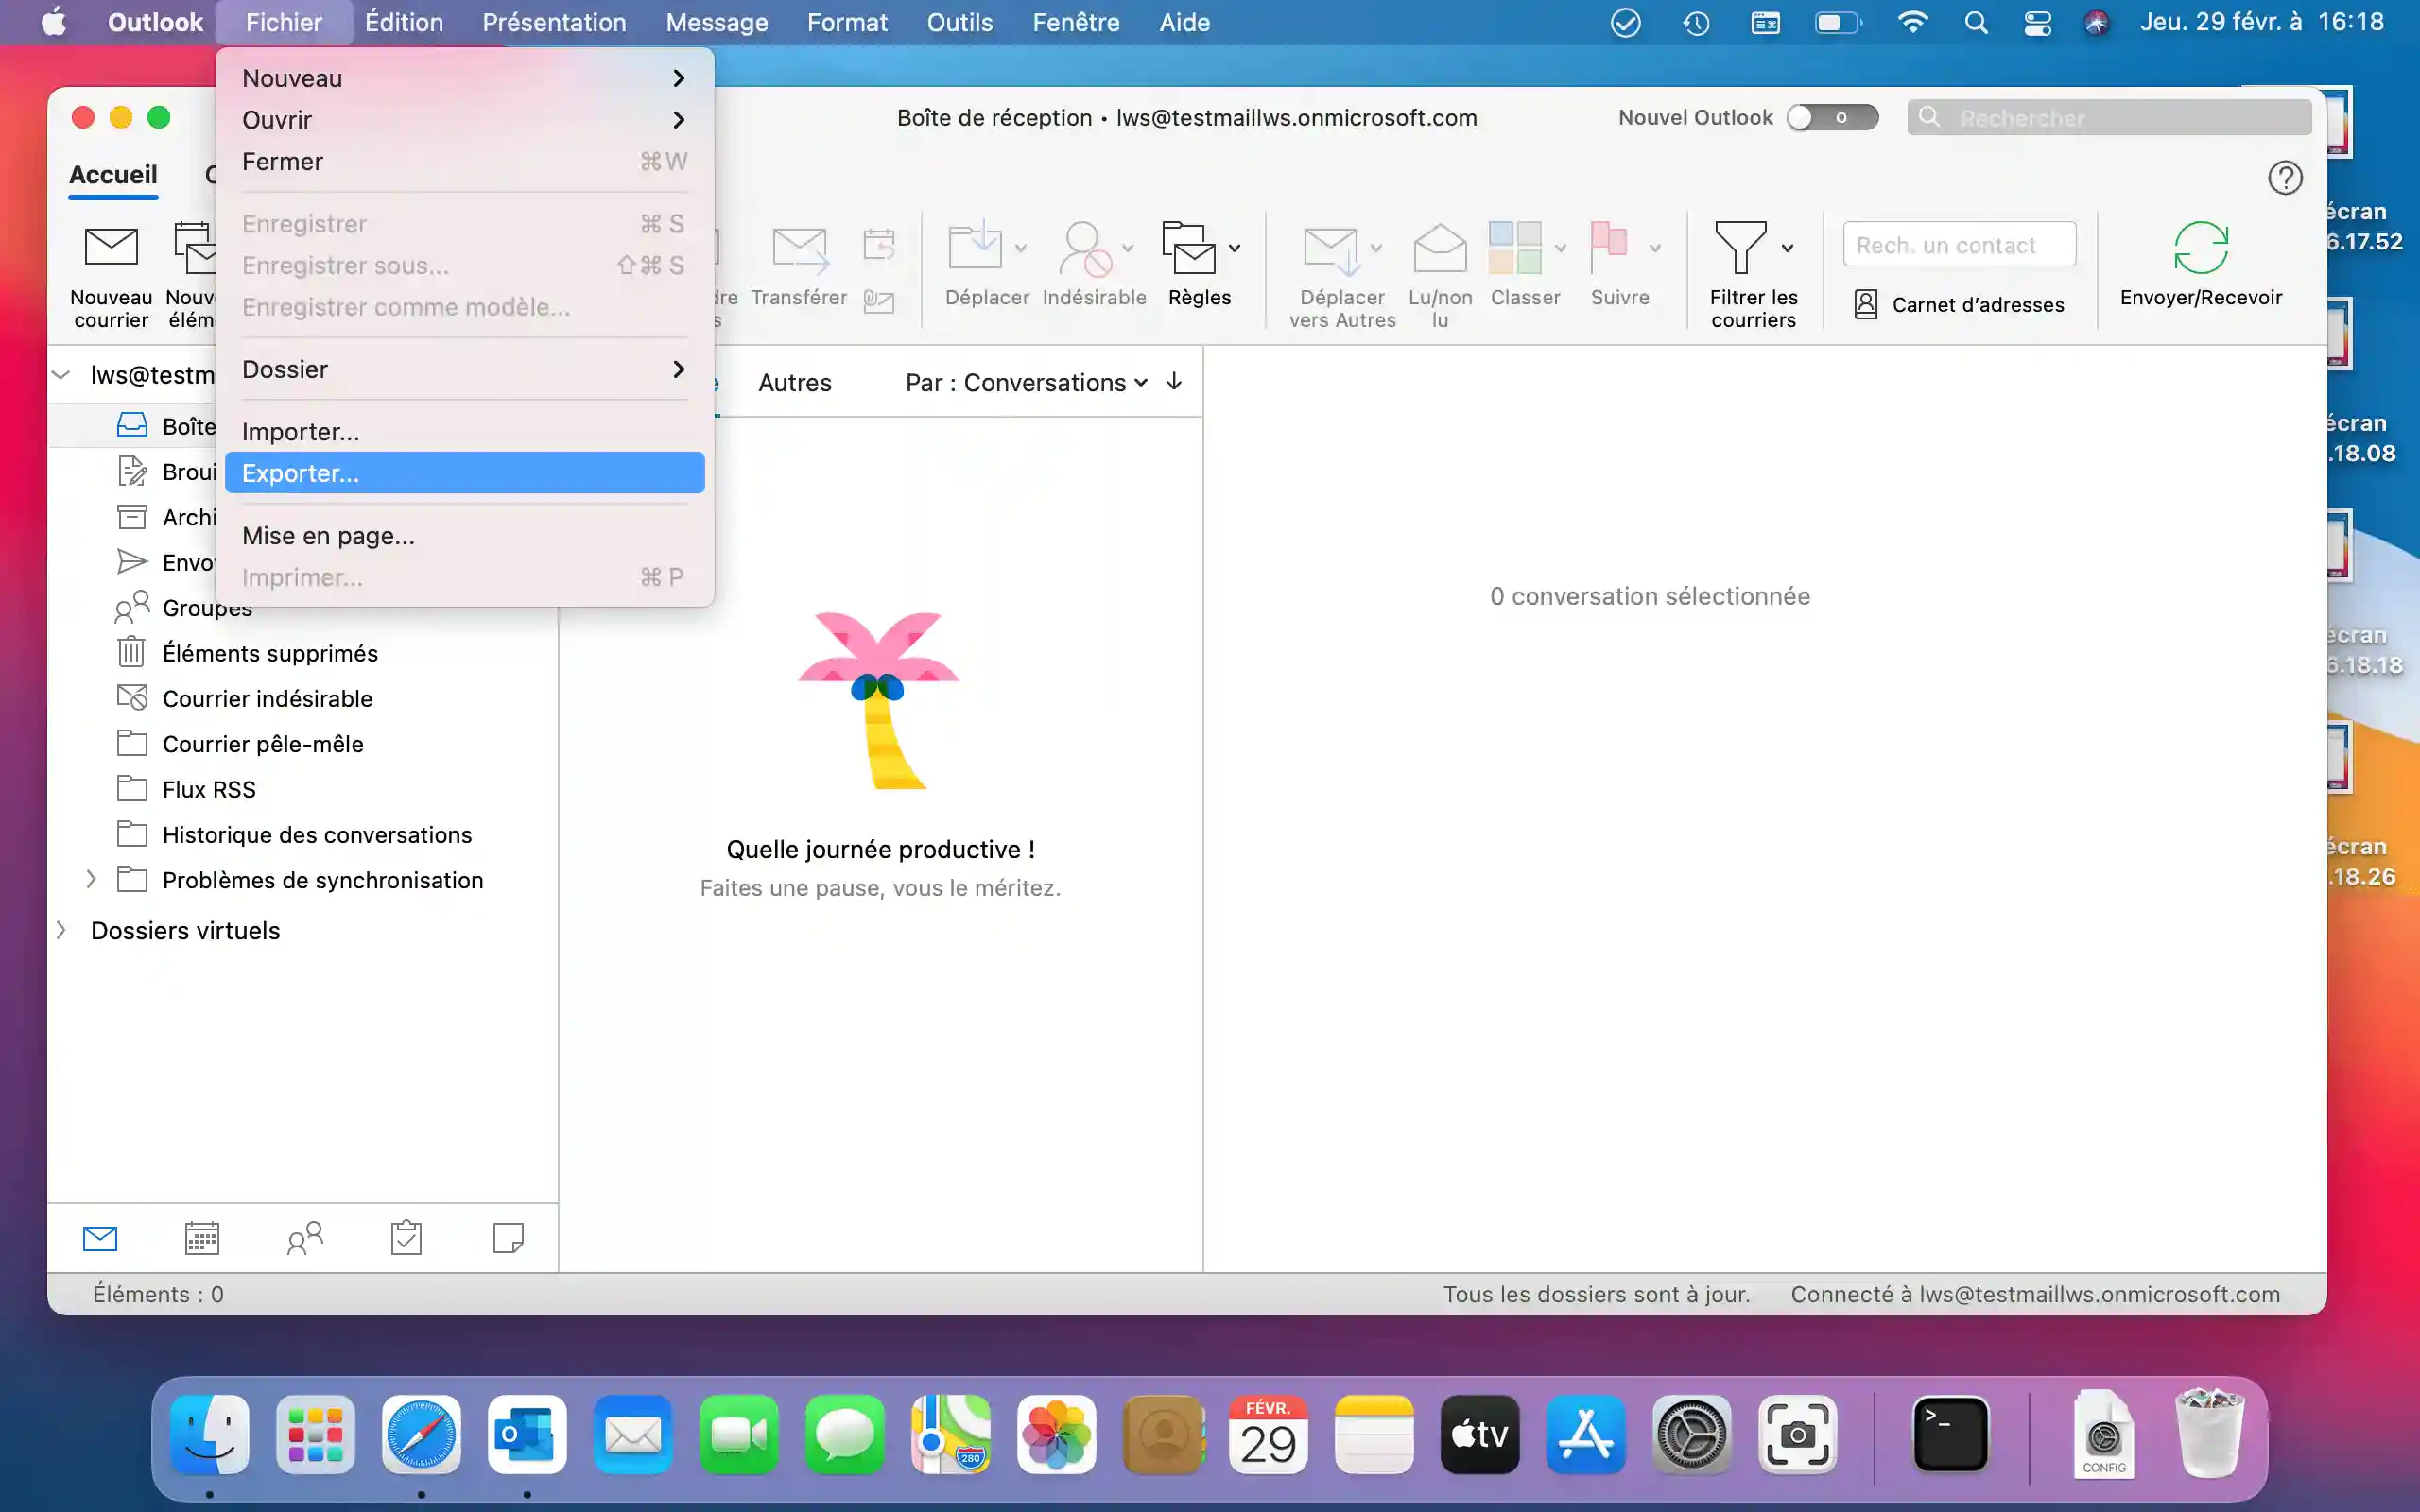The image size is (2420, 1512).
Task: Open the Notes view icon in the sidebar footer
Action: (x=508, y=1238)
